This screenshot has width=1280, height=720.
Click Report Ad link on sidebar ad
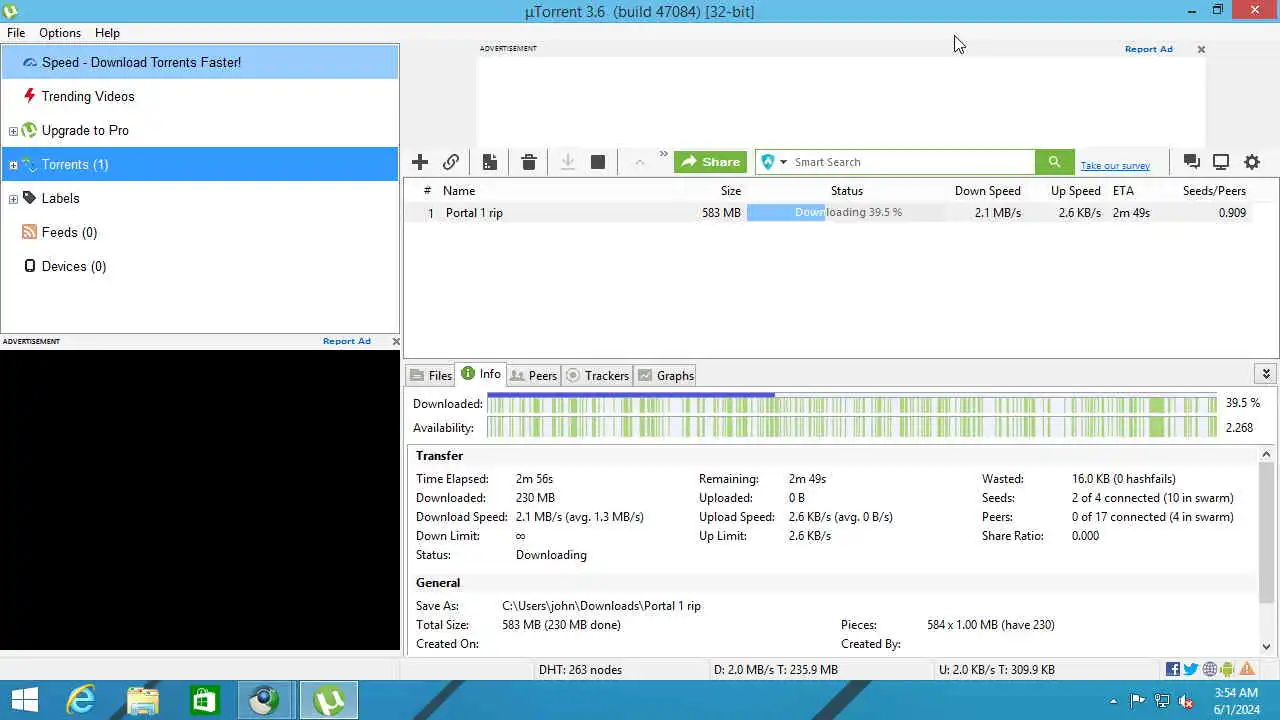347,341
